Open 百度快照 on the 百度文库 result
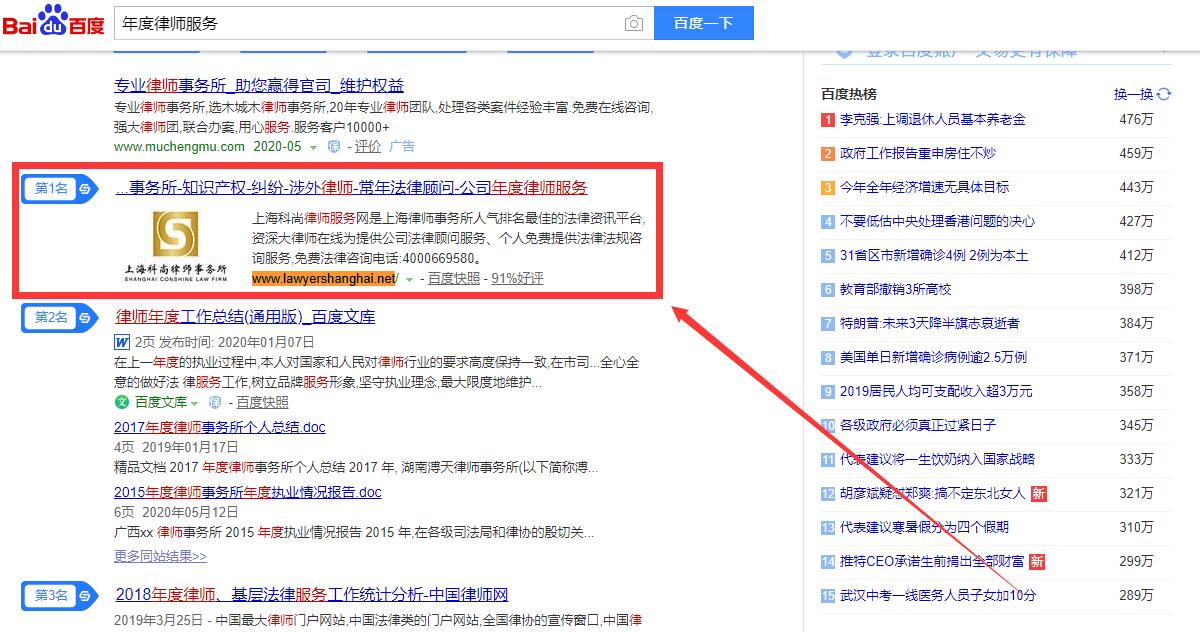The height and width of the screenshot is (632, 1200). tap(263, 402)
